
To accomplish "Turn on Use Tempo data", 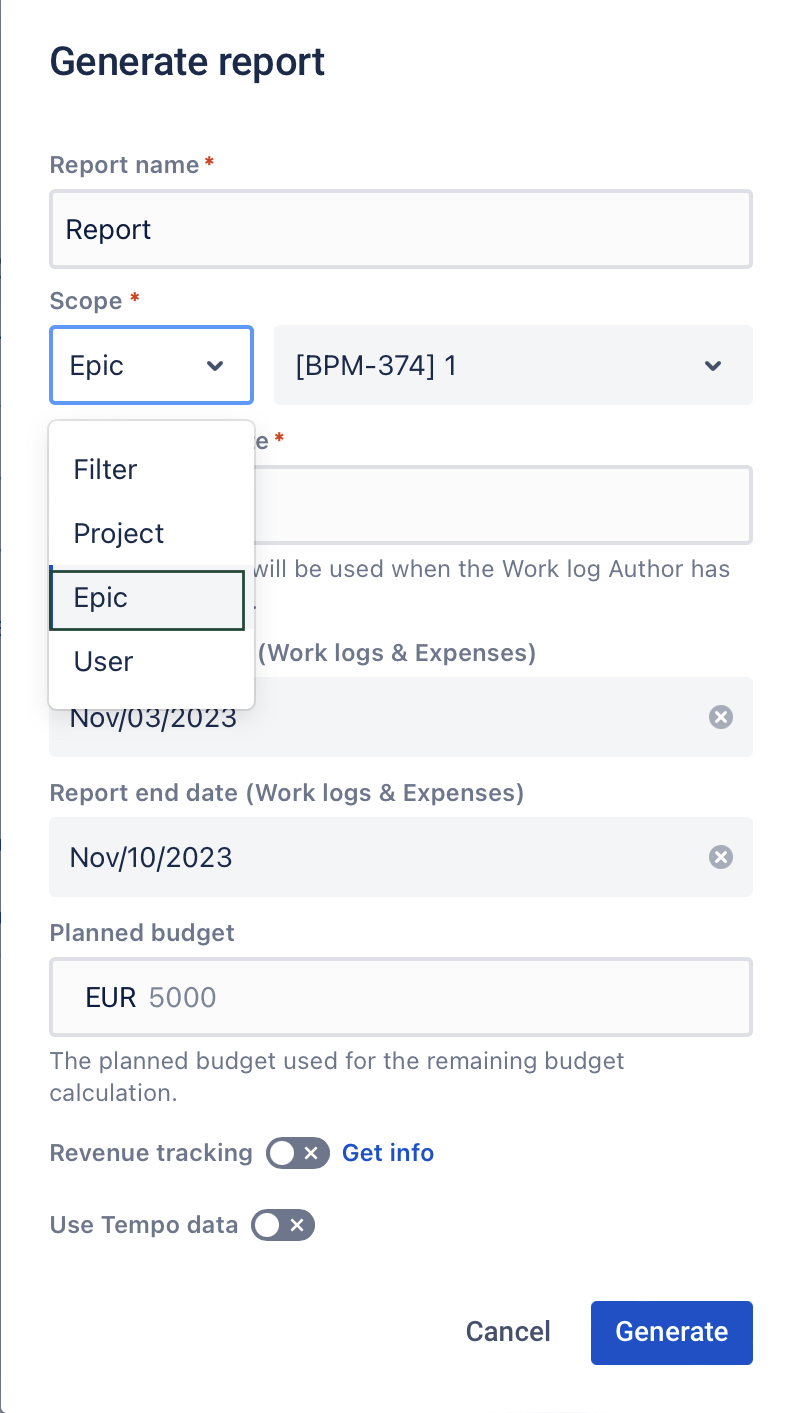I will click(283, 1225).
